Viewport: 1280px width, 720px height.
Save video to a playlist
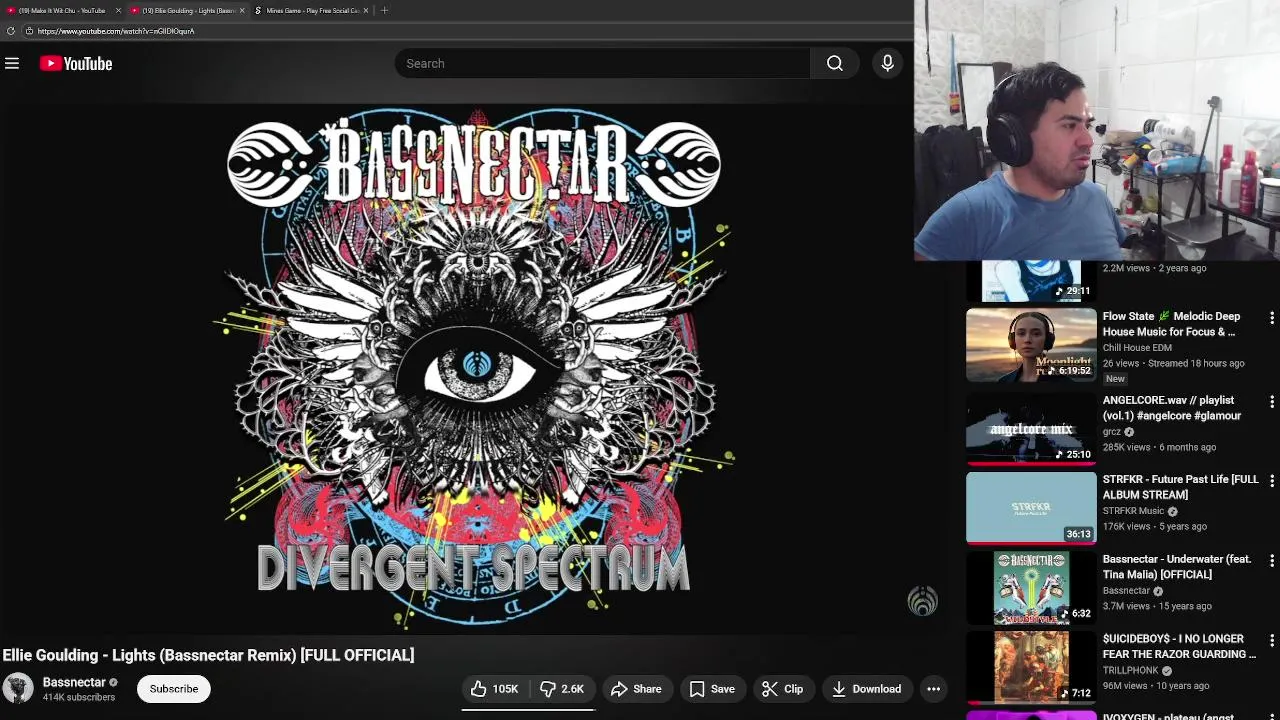point(712,689)
